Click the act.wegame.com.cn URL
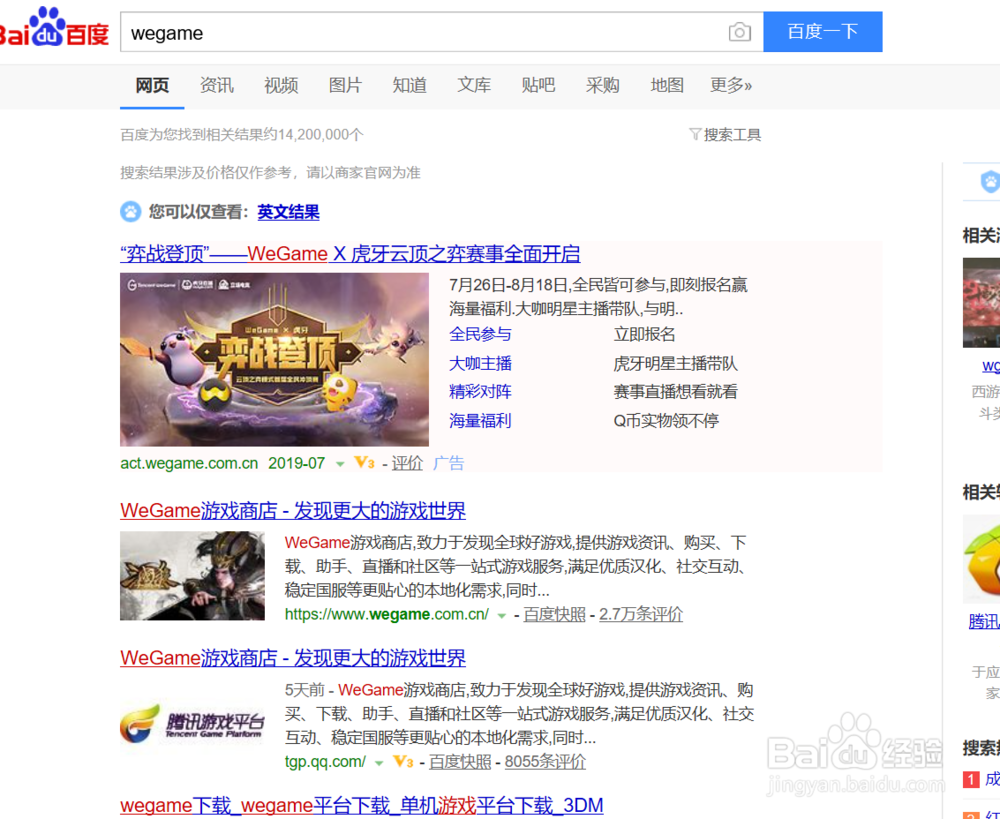This screenshot has height=819, width=1000. tap(189, 463)
